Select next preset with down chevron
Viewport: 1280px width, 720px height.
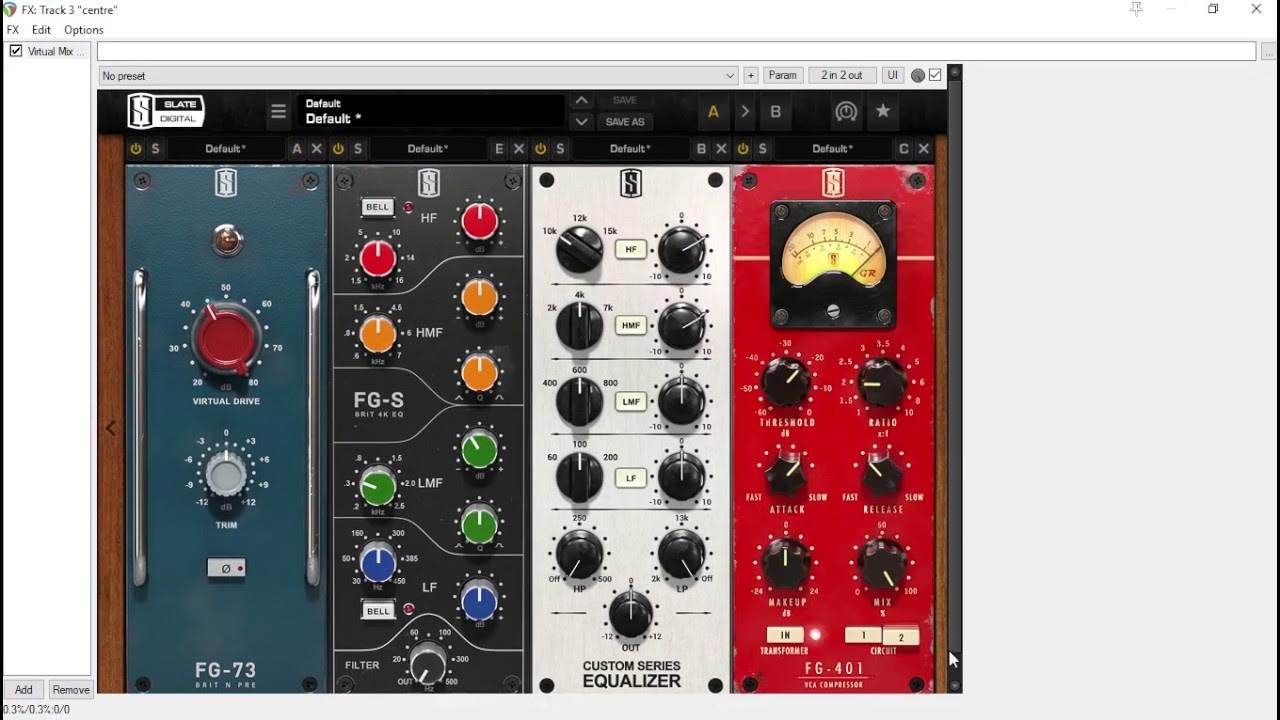coord(581,122)
